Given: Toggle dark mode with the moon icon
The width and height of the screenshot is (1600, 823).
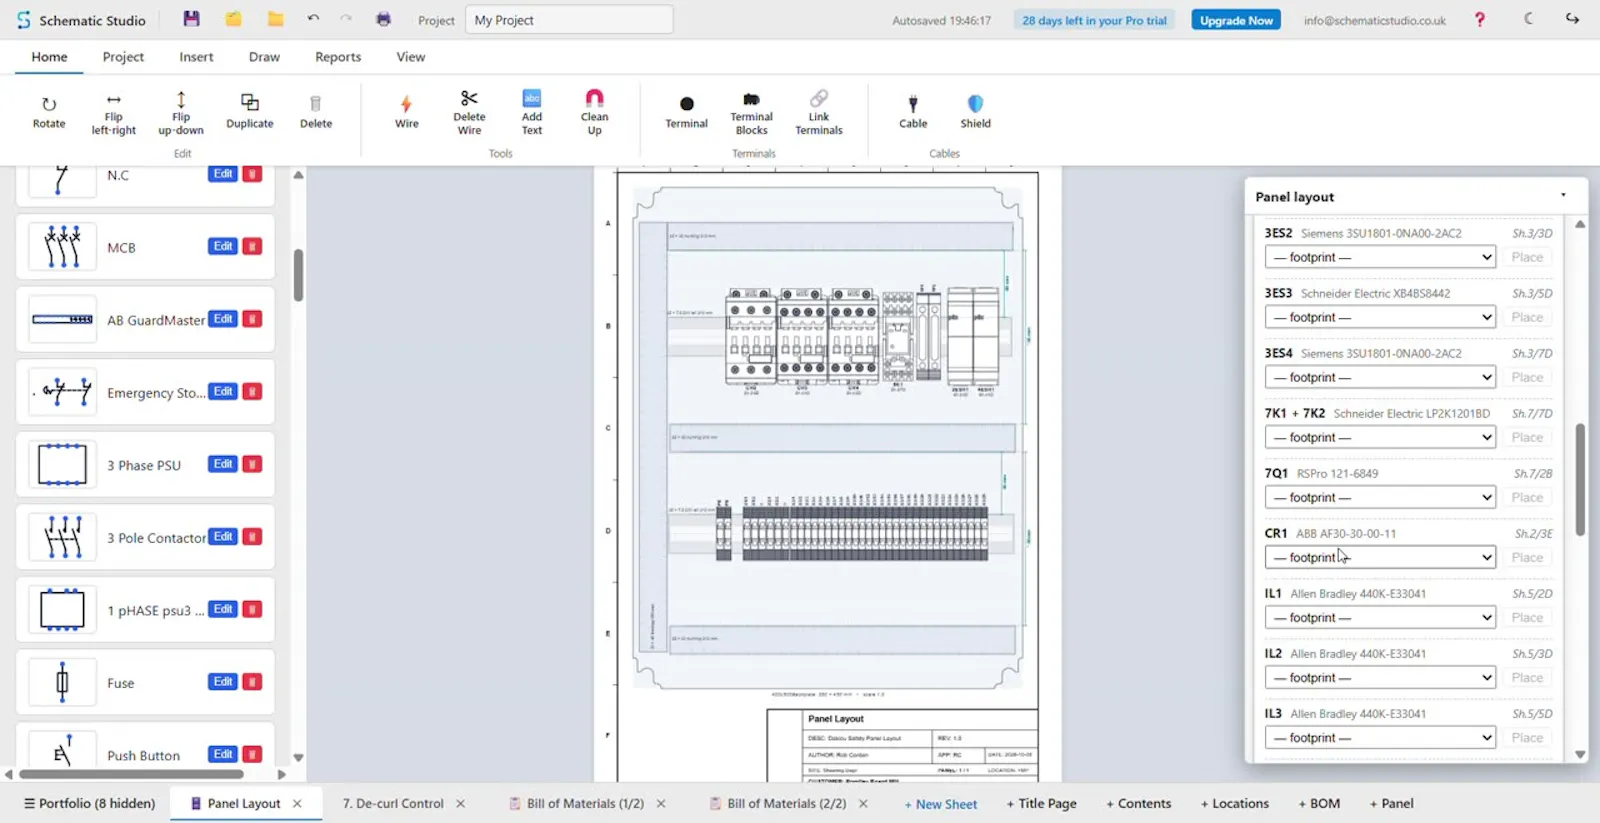Looking at the screenshot, I should pyautogui.click(x=1529, y=19).
